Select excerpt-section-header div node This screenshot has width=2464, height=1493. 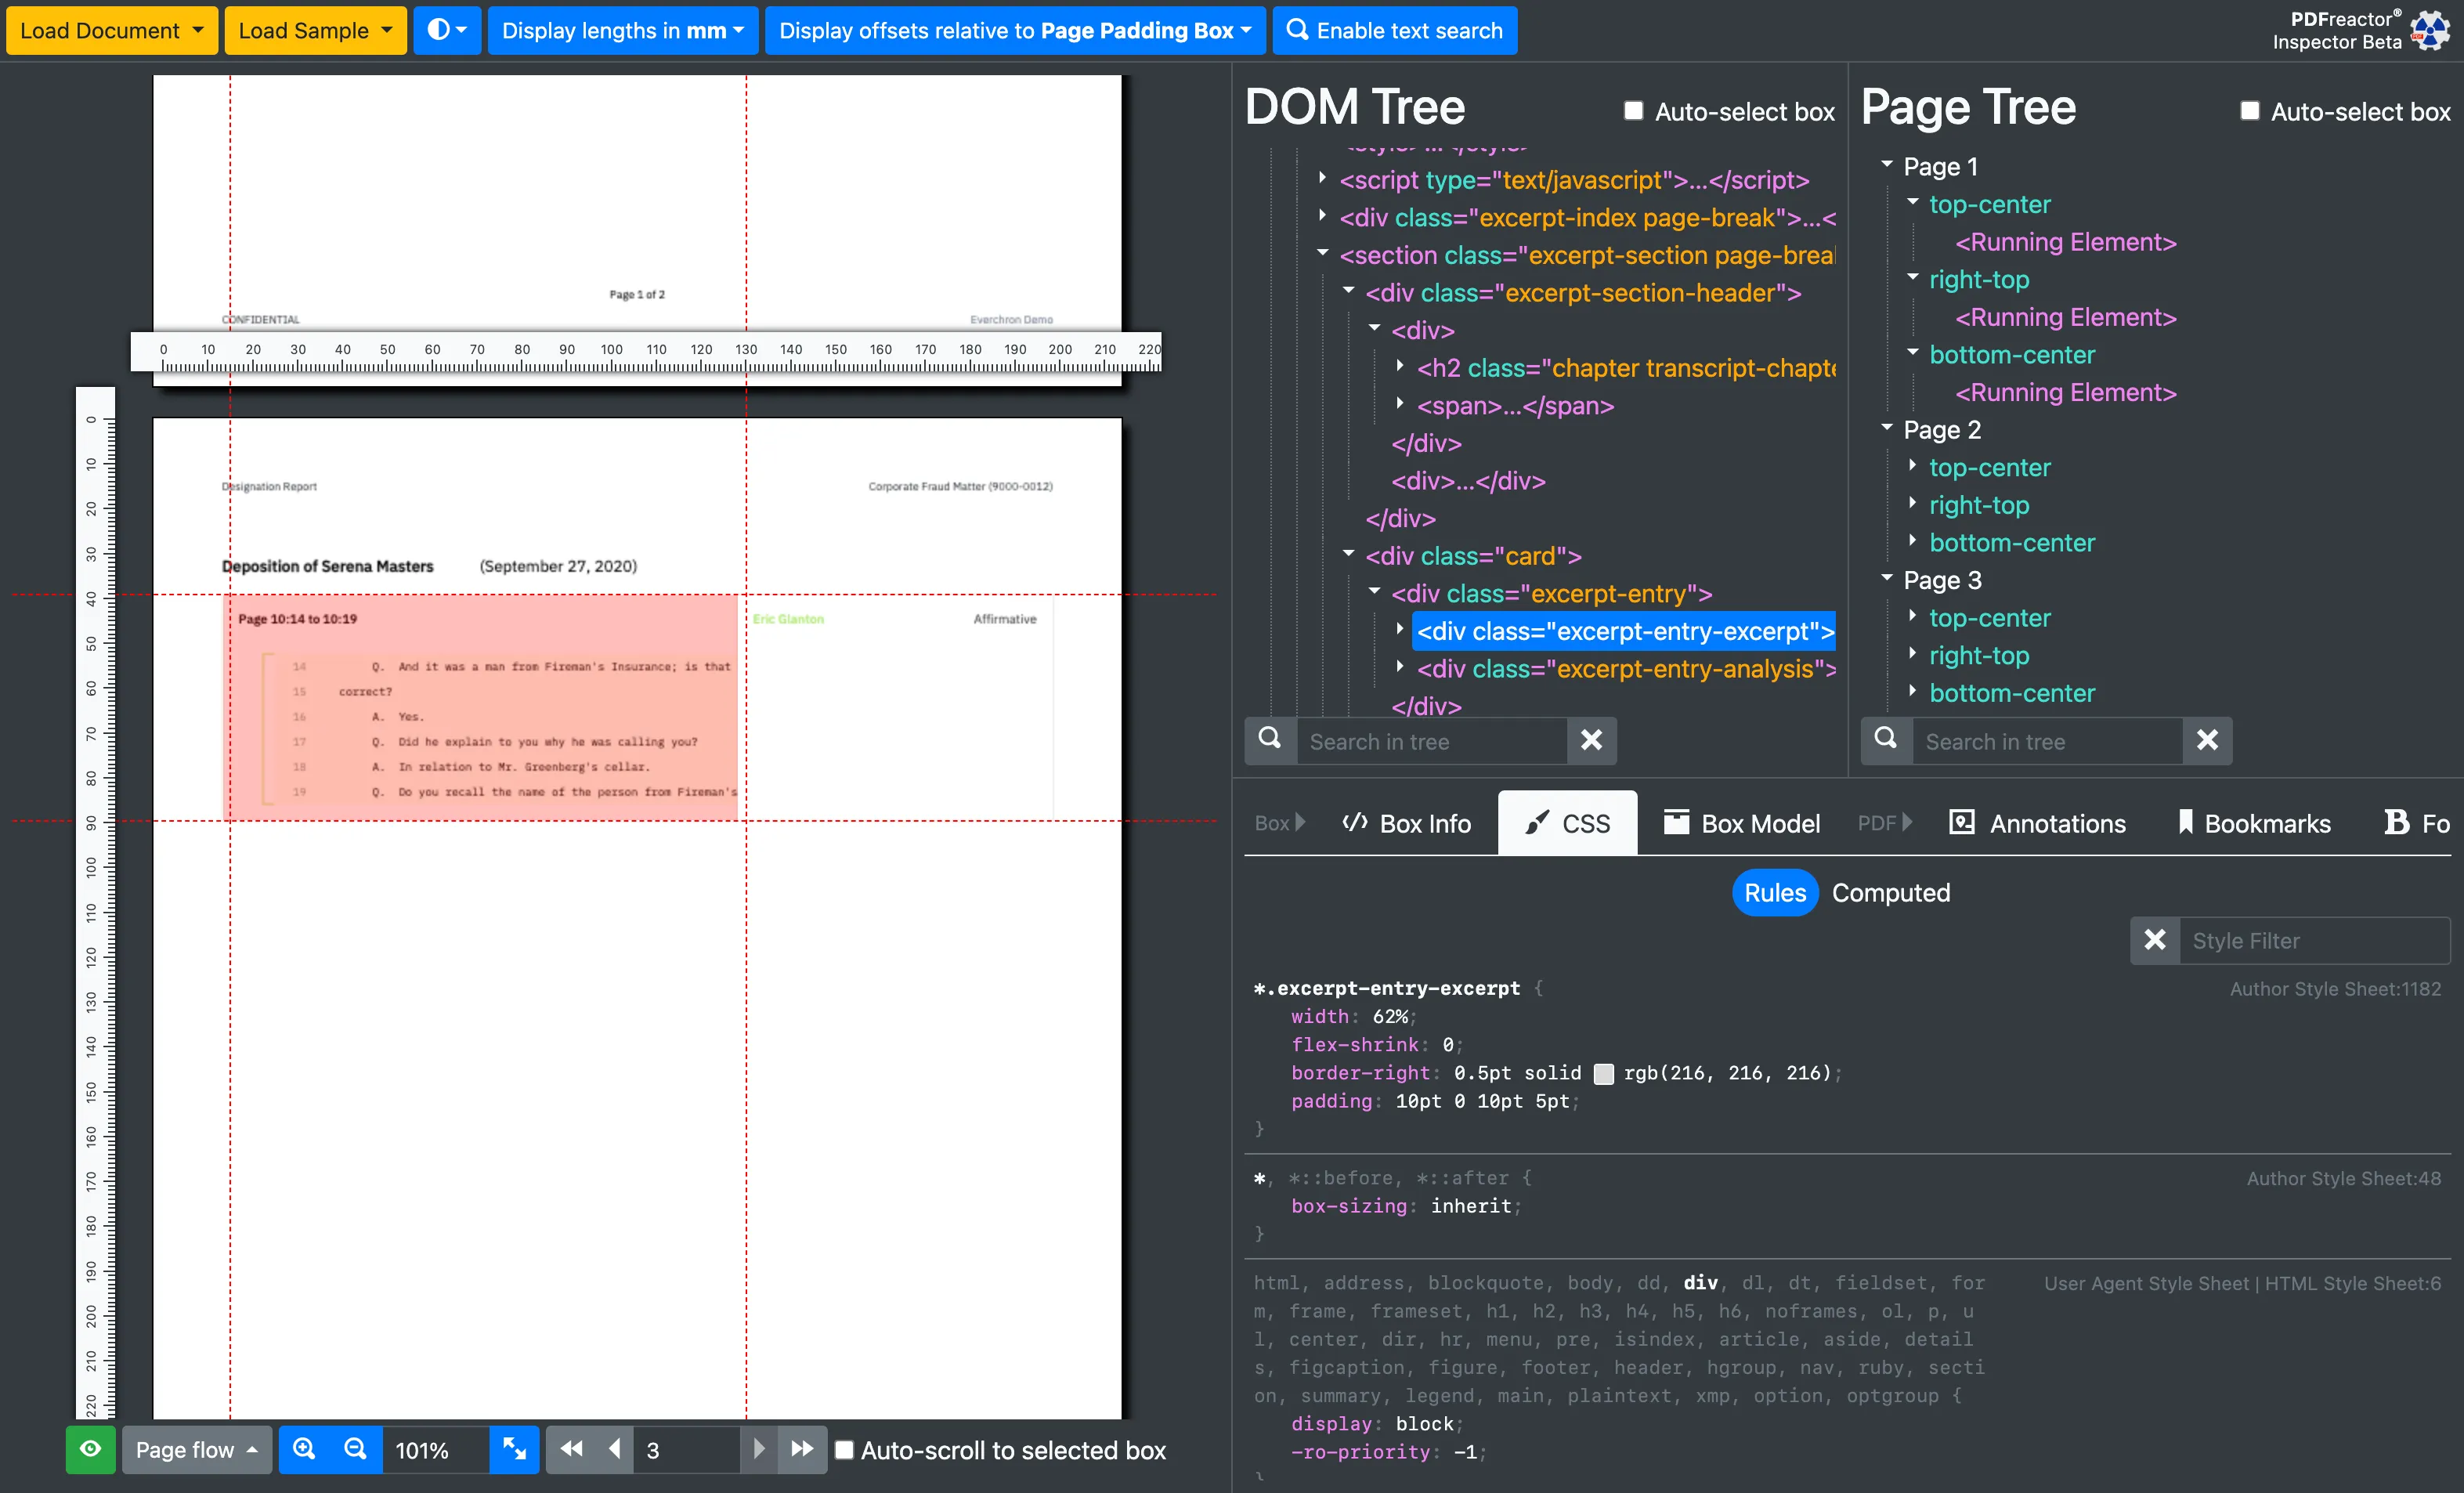click(x=1583, y=292)
